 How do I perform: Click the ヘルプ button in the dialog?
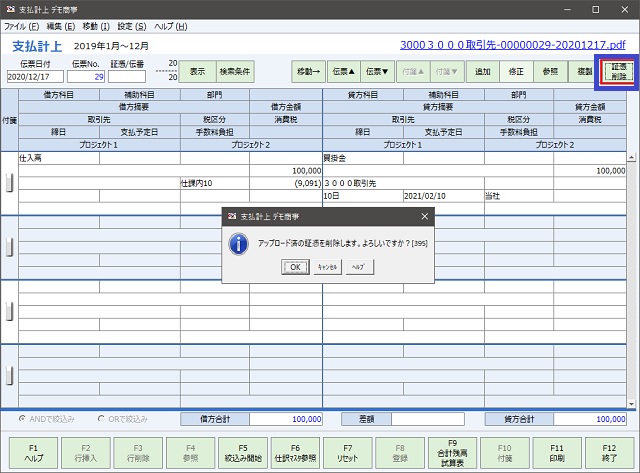pyautogui.click(x=360, y=267)
